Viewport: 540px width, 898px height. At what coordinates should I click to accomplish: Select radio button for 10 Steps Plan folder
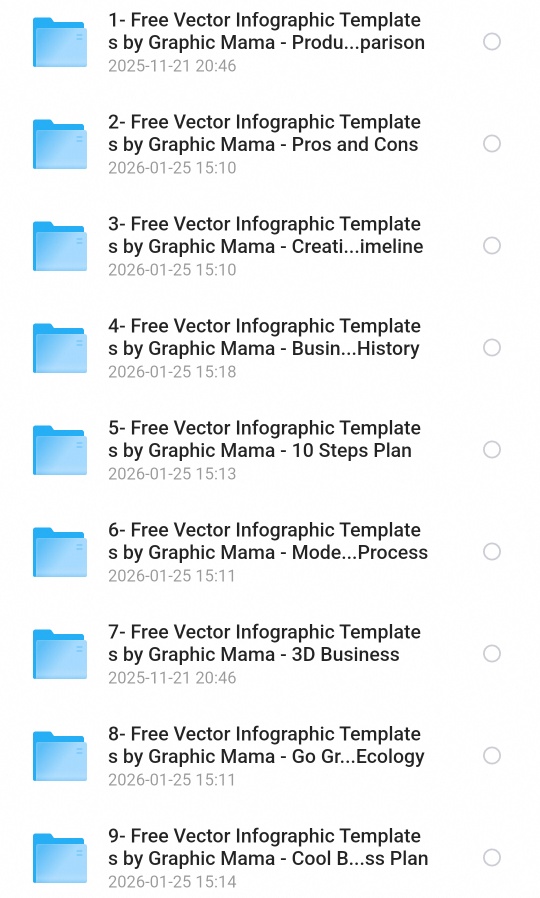(492, 450)
